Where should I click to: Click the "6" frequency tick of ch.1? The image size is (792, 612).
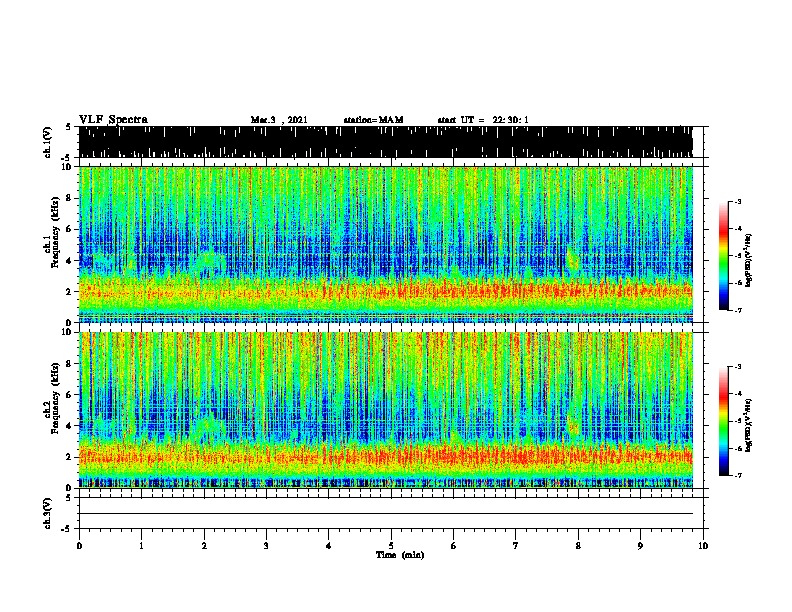click(70, 230)
